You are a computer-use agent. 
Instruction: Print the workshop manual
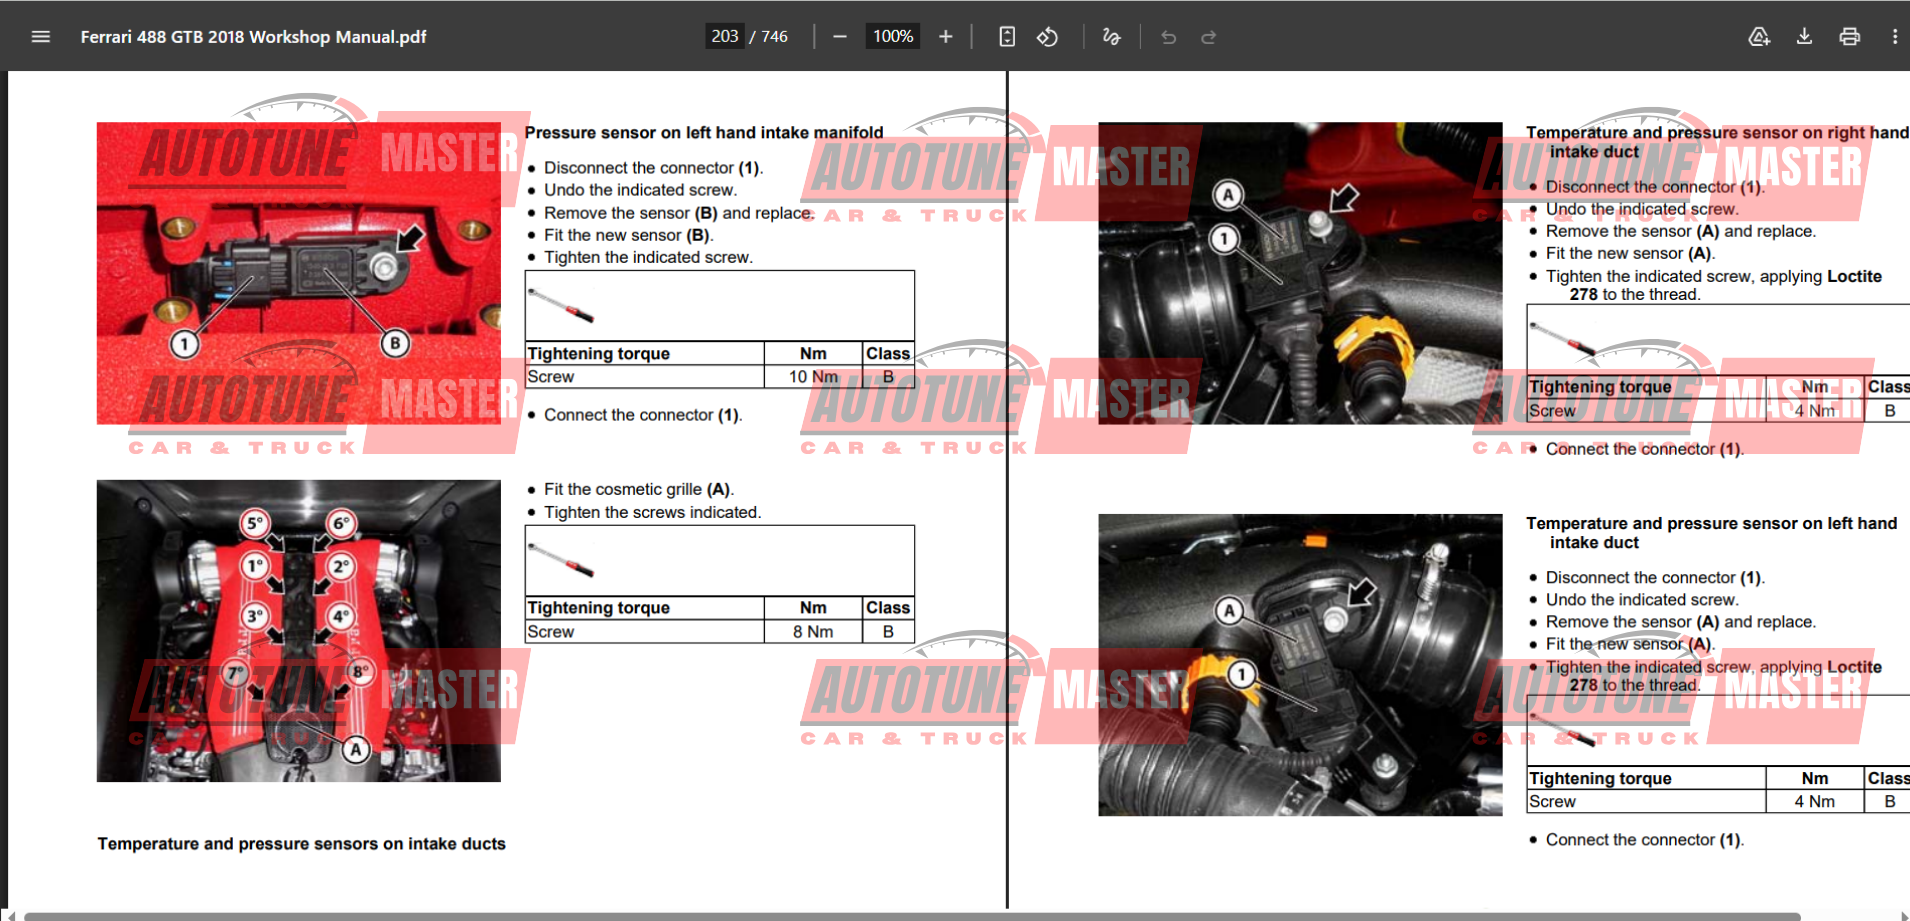1850,37
